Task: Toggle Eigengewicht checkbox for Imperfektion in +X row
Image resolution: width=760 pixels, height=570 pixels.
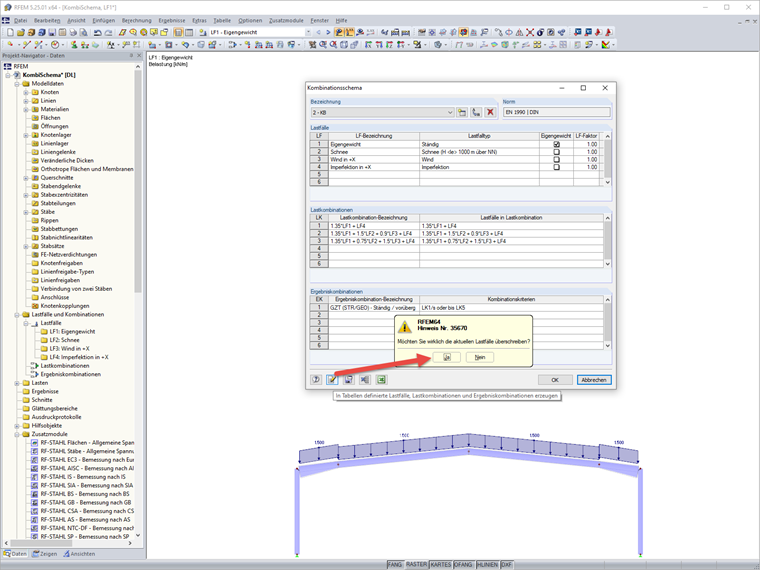Action: tap(556, 167)
